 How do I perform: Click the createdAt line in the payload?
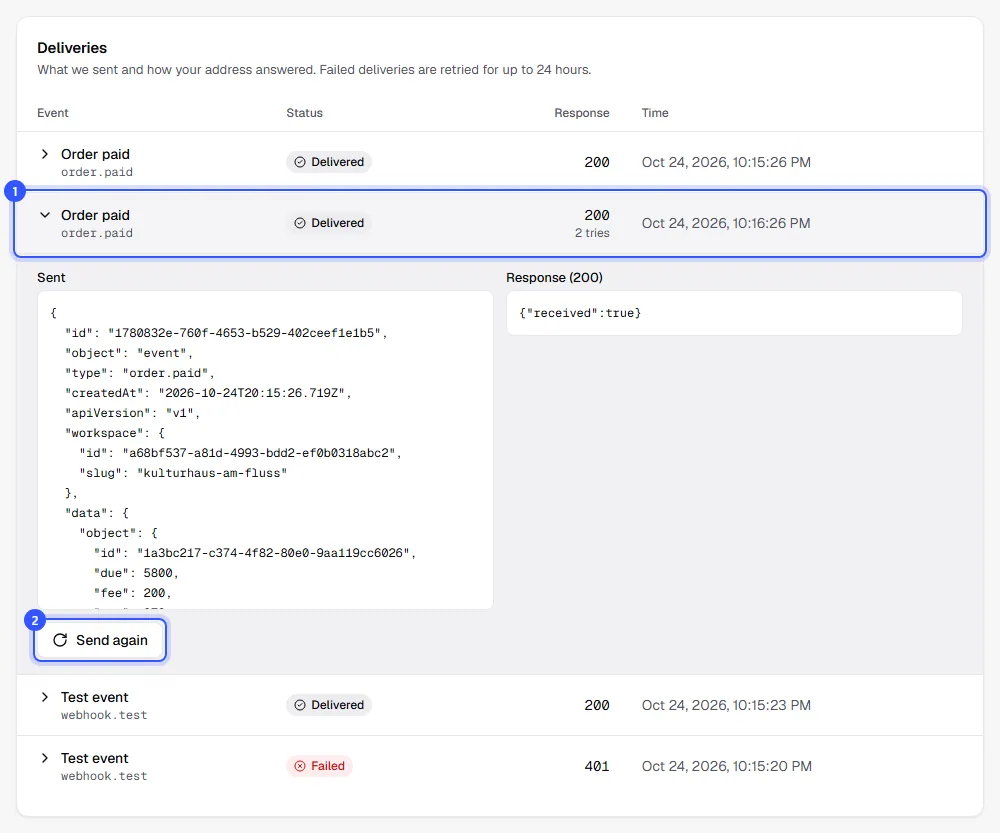208,393
